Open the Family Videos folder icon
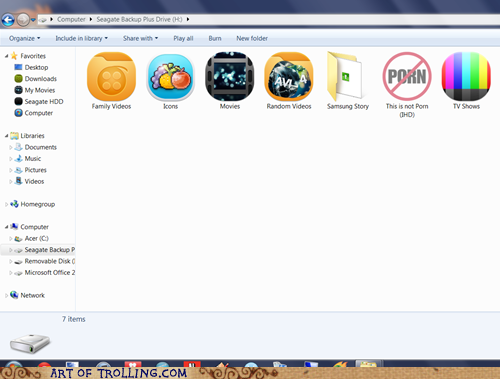 coord(111,77)
